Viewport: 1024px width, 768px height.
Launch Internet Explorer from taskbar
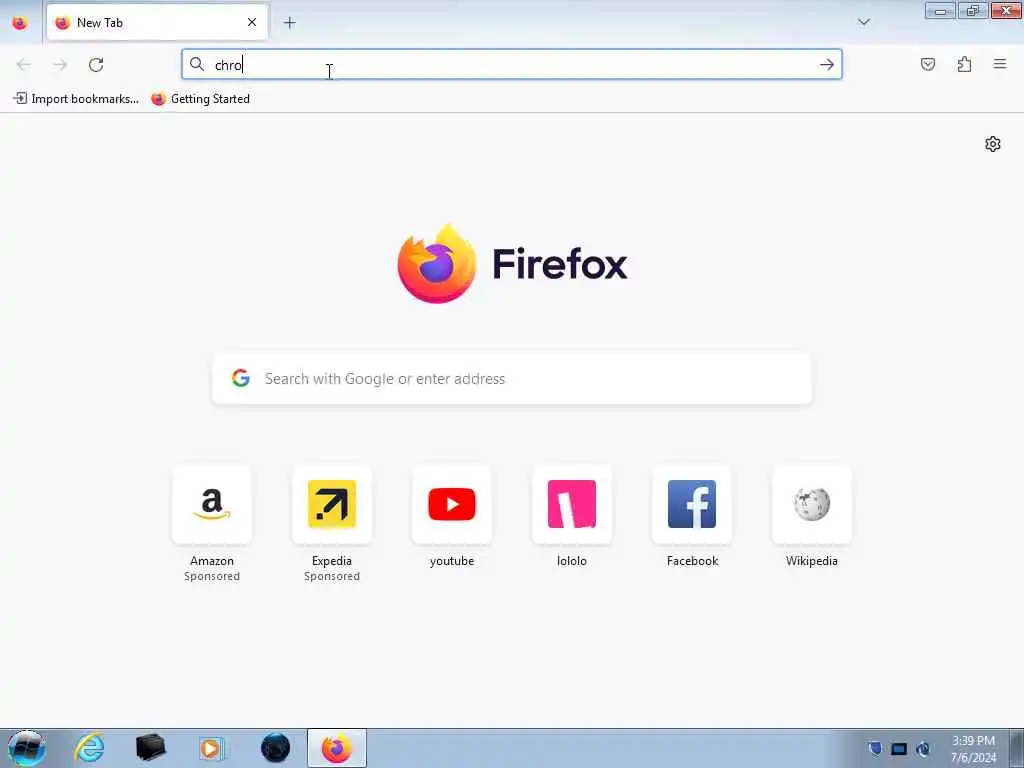(89, 748)
